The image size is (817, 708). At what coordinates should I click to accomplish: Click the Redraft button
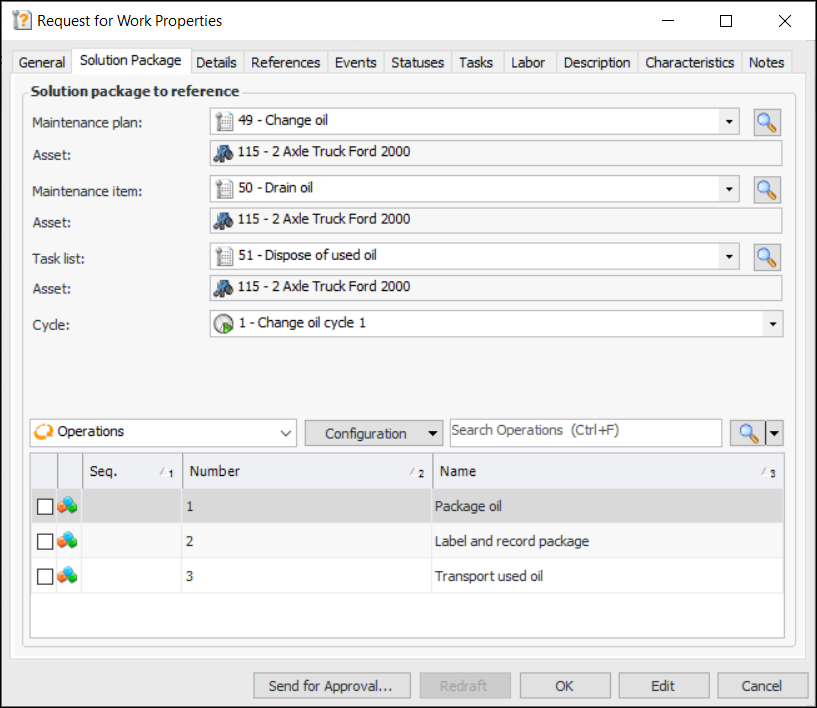[x=464, y=686]
